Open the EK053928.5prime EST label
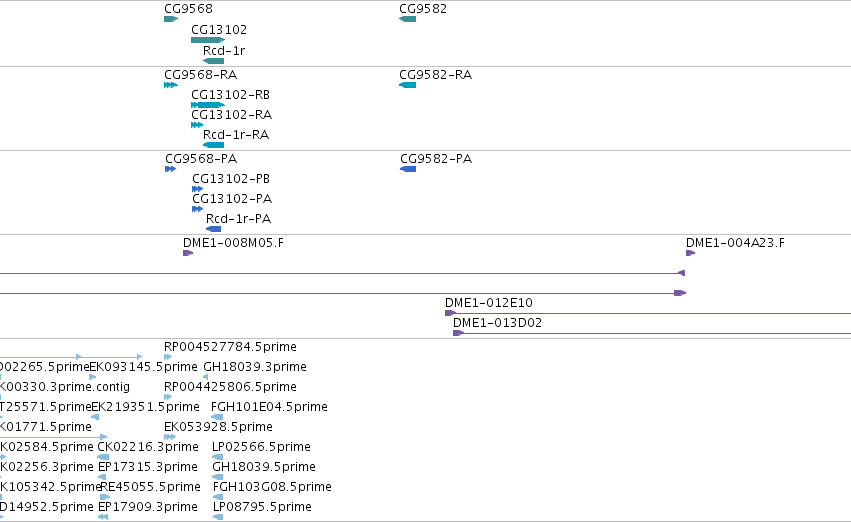Viewport: 851px width, 522px height. [218, 427]
